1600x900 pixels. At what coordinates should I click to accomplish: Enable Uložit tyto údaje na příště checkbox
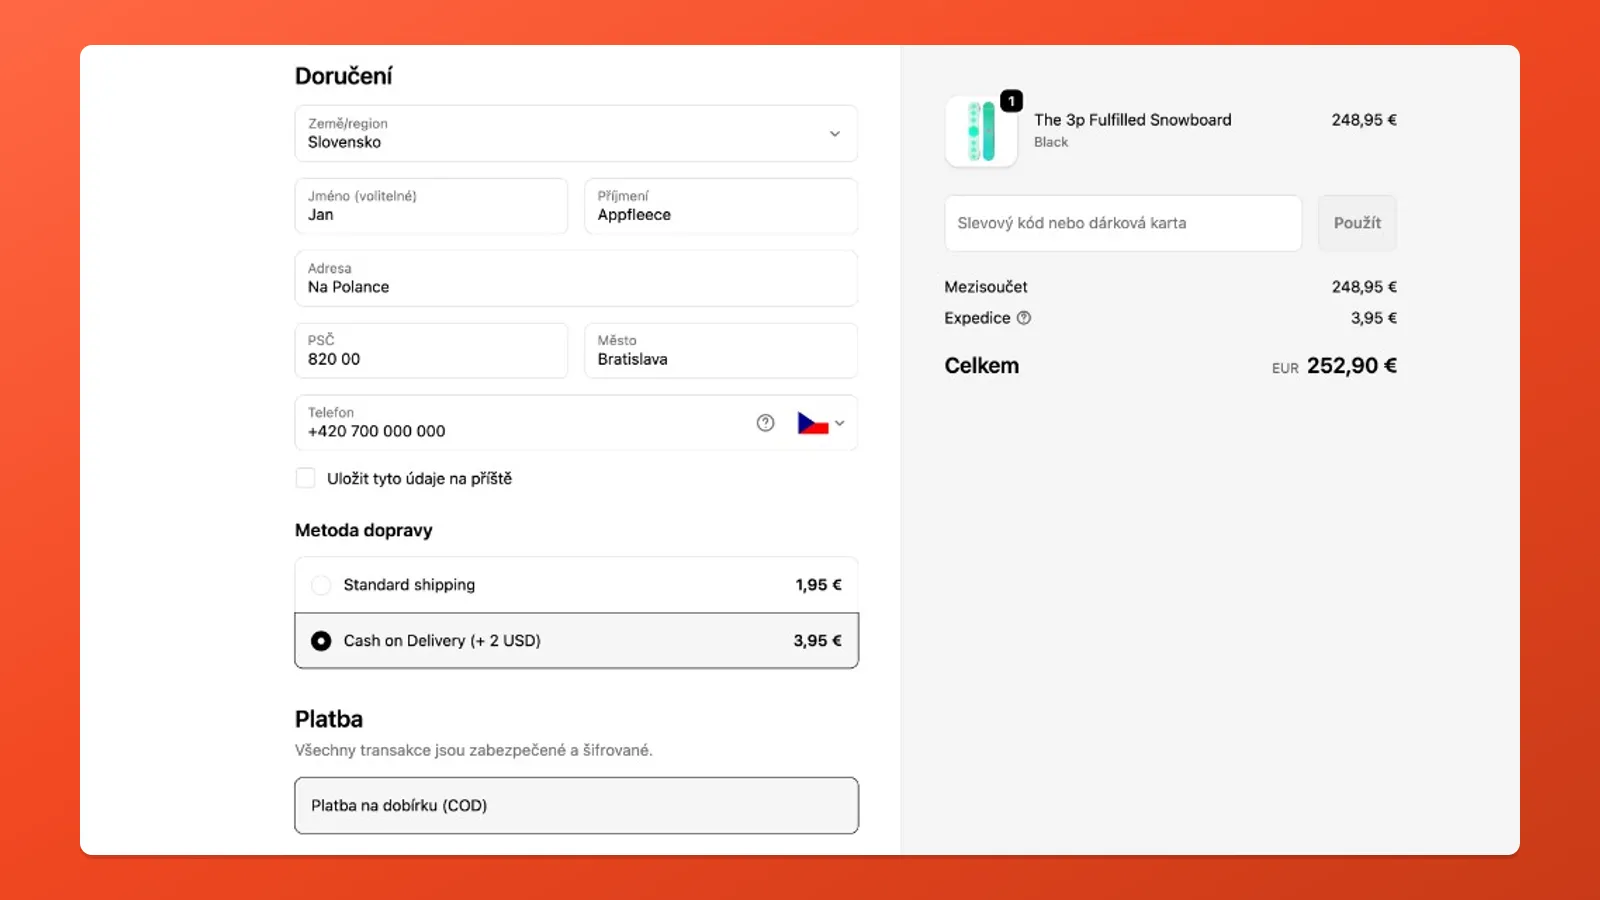click(x=305, y=478)
